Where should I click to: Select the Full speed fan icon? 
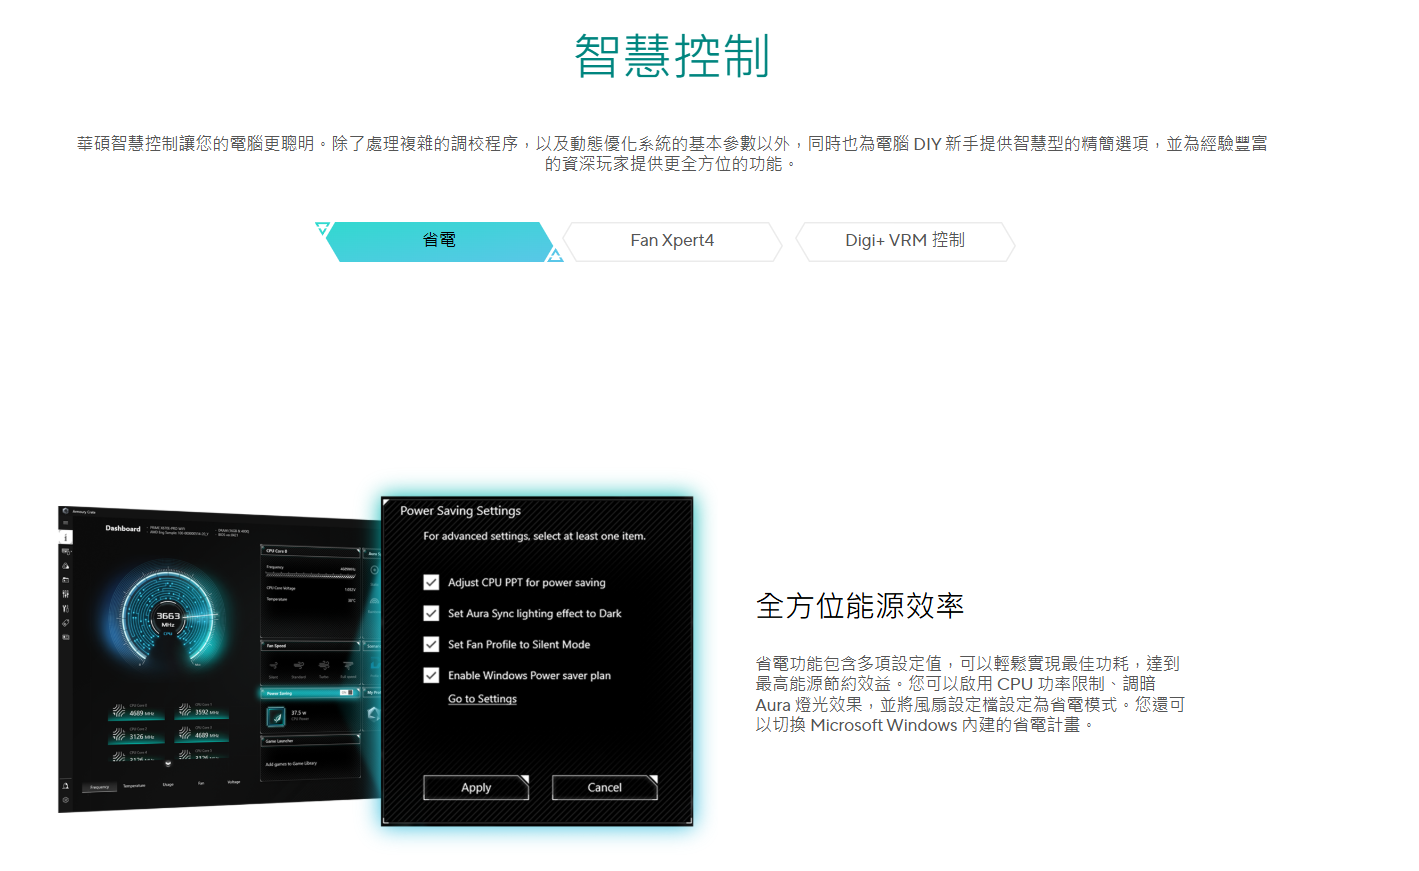coord(348,667)
